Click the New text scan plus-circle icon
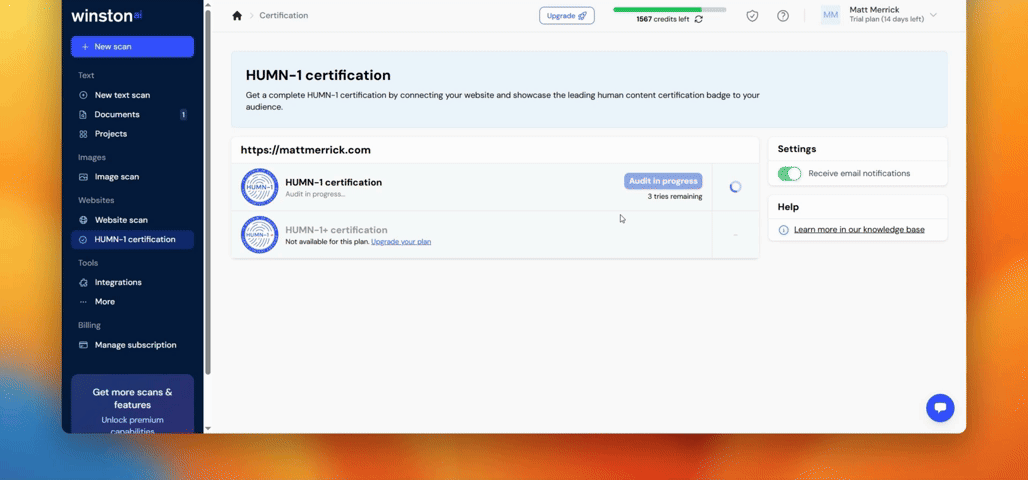Screen dimensions: 1028x480 pos(83,95)
